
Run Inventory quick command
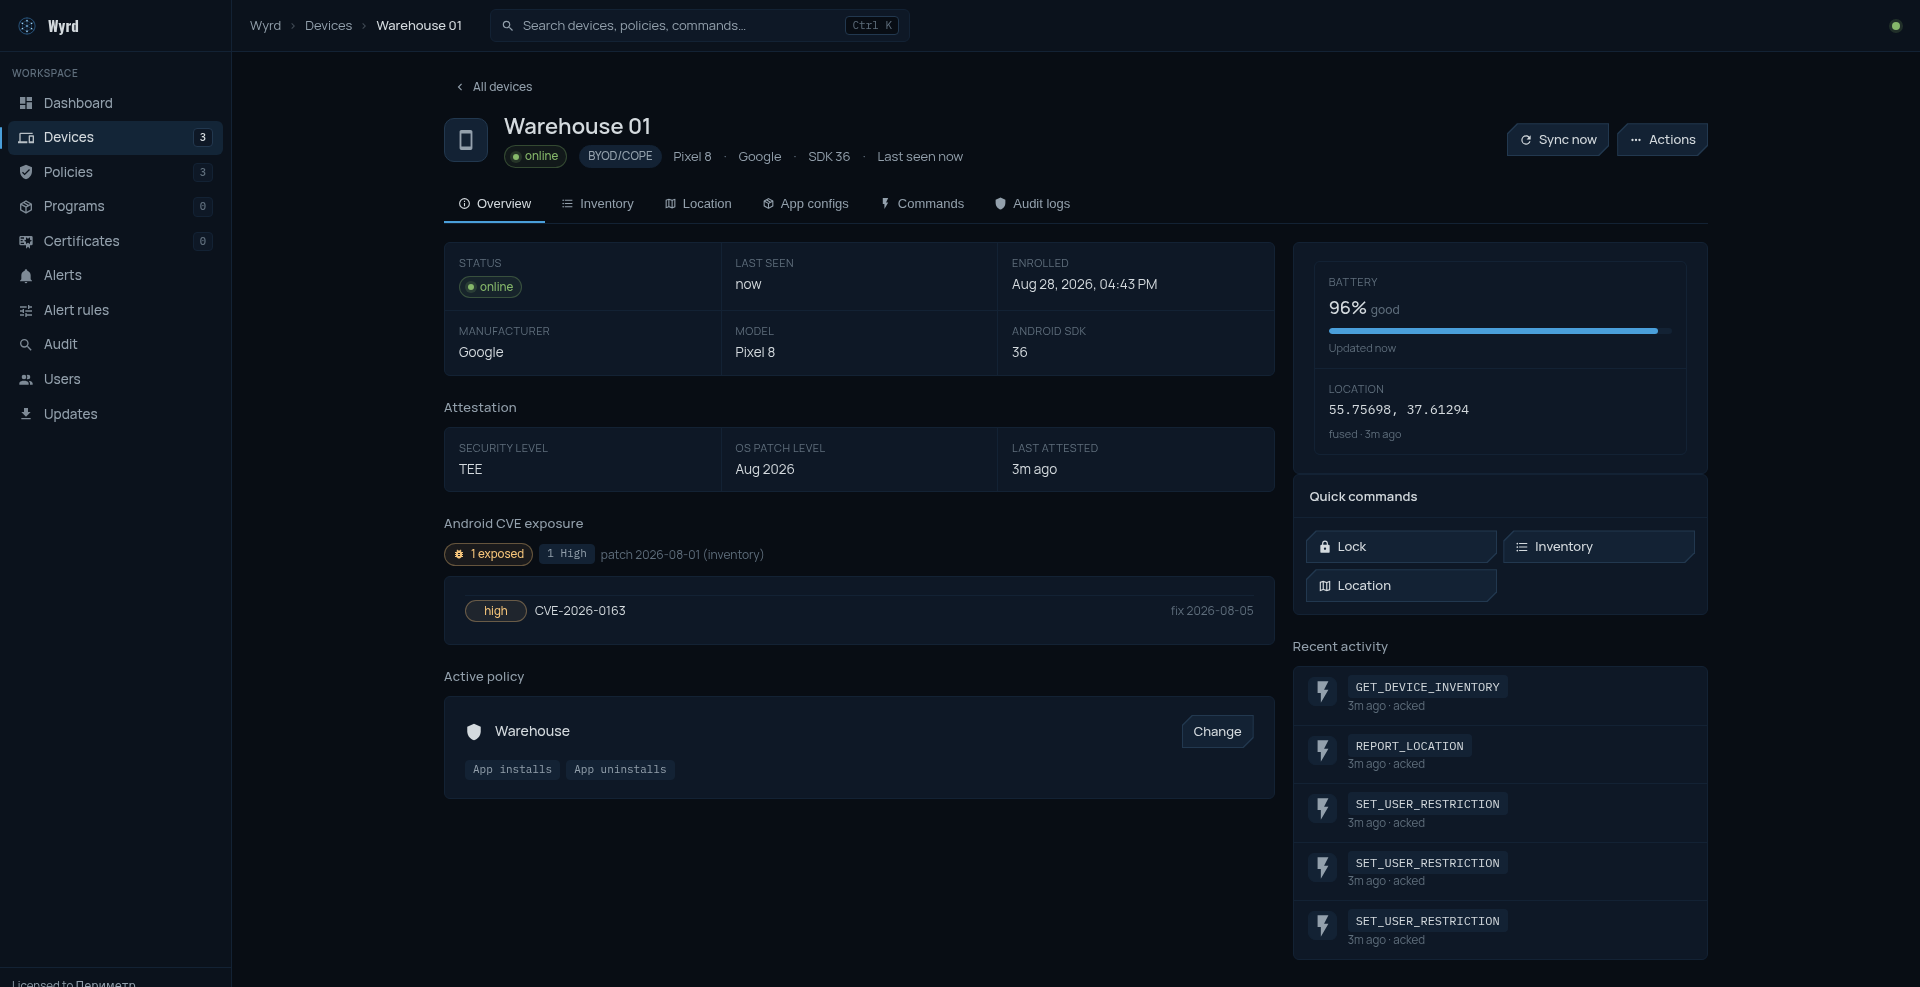(1598, 547)
